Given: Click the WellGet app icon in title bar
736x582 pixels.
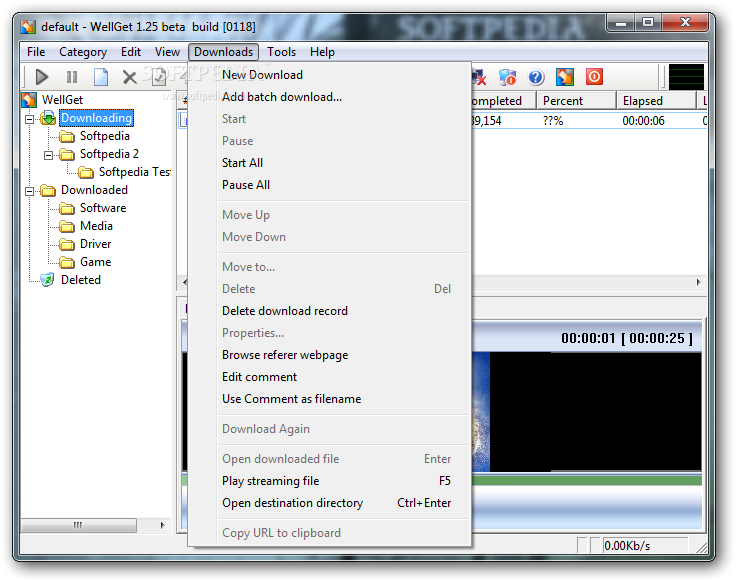Looking at the screenshot, I should pos(28,27).
